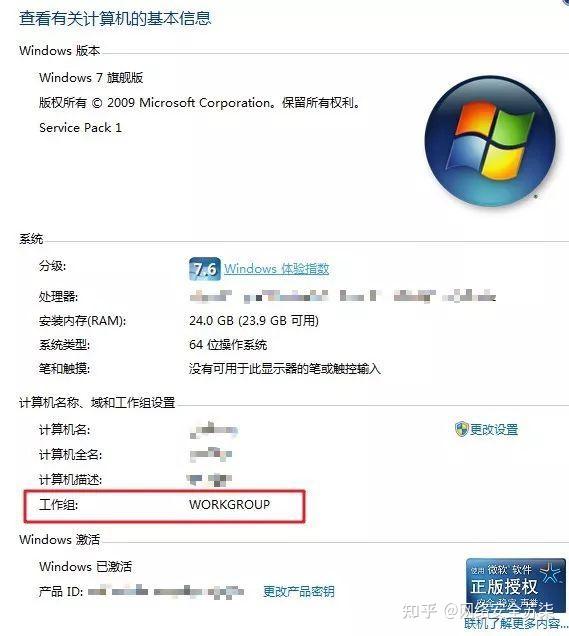The image size is (569, 636).
Task: Click the 查看有关计算机的基本信息 heading
Action: (115, 19)
